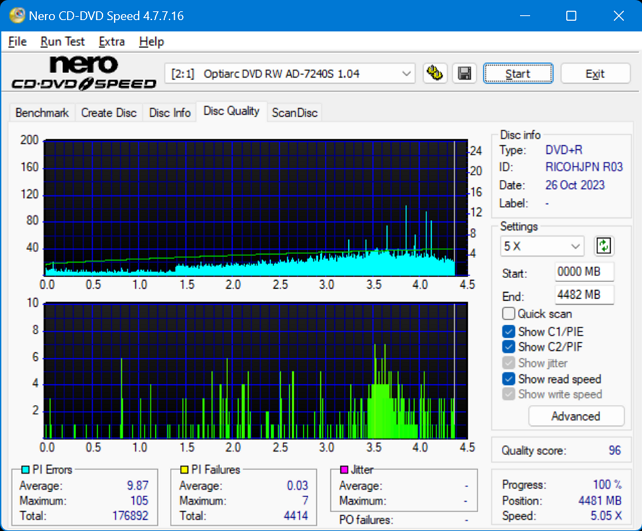Click PI Errors total value 176892
Image resolution: width=642 pixels, height=531 pixels.
[x=130, y=515]
